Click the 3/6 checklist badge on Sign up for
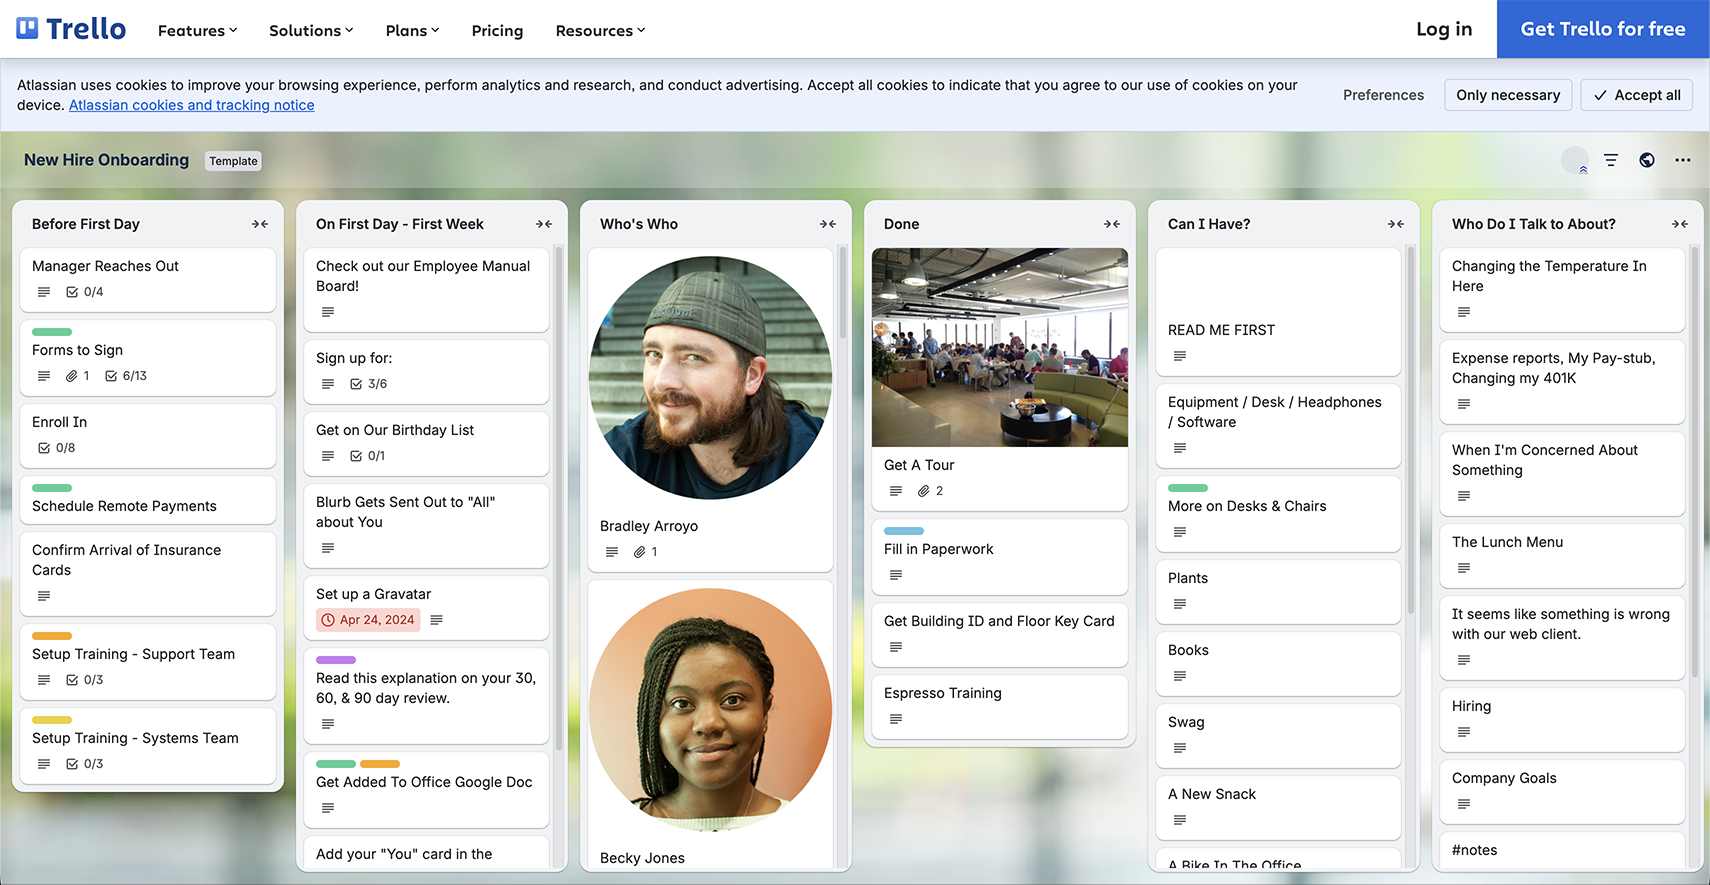This screenshot has height=885, width=1710. tap(369, 384)
